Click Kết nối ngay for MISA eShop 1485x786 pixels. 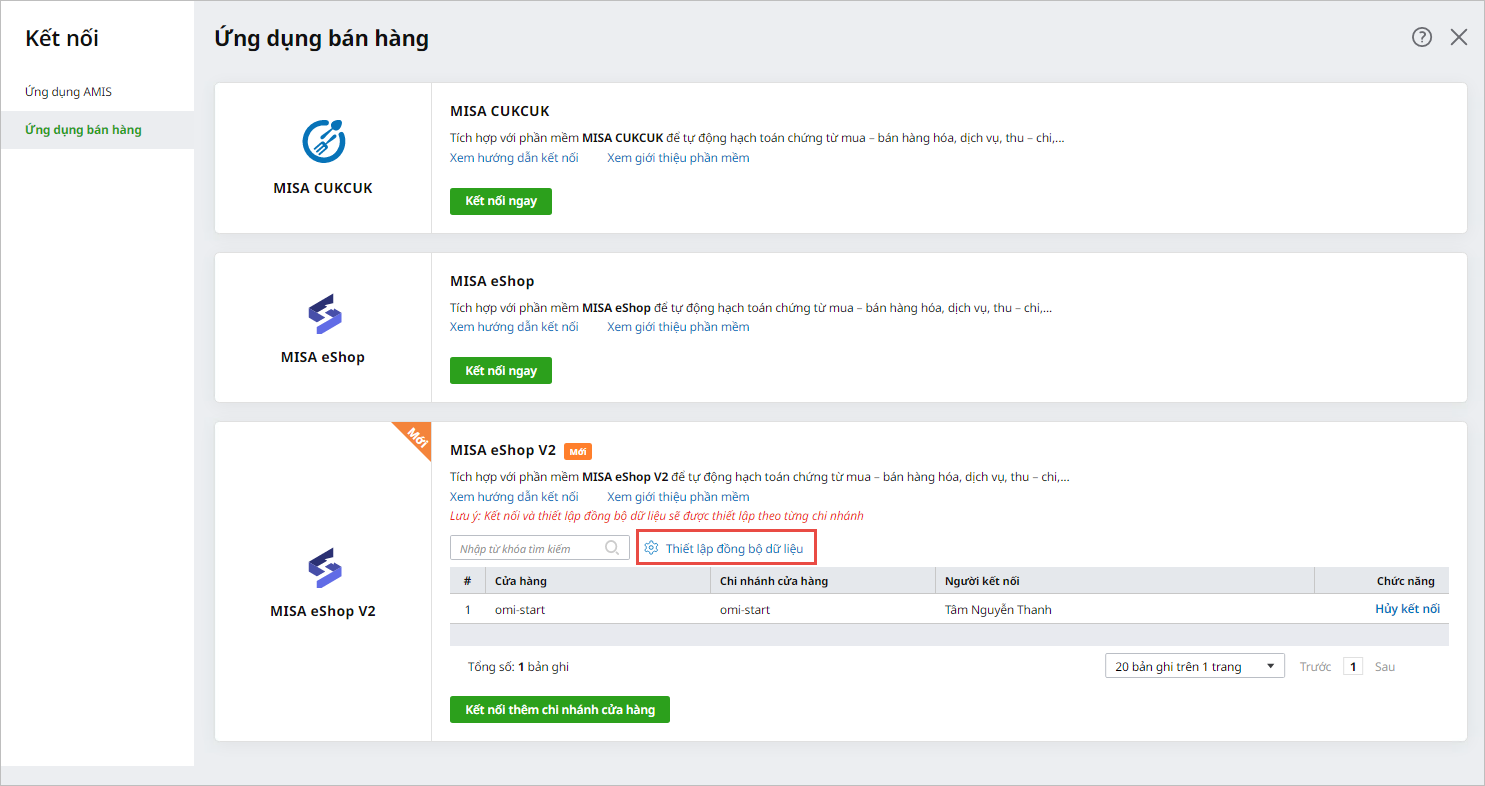(501, 371)
